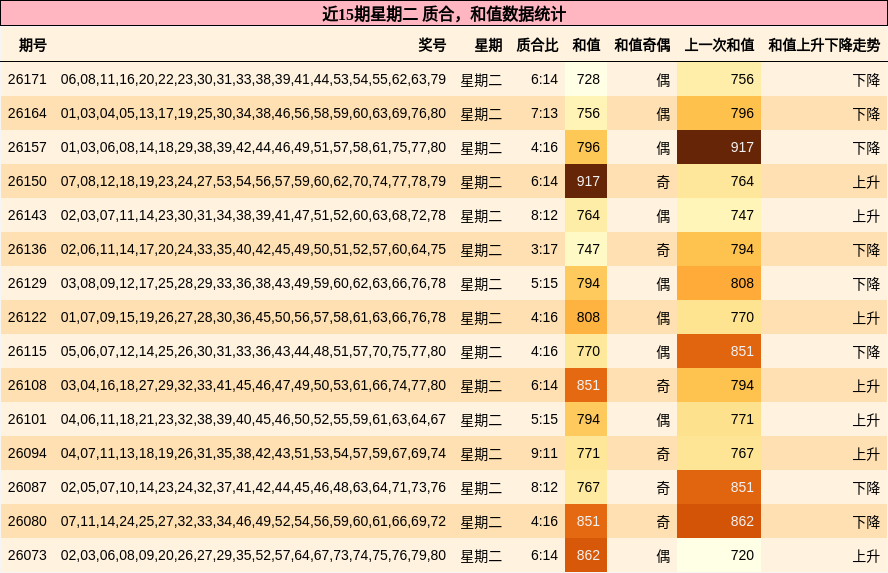Click the 上一次和值 cell 808 in row 26129

(x=719, y=283)
